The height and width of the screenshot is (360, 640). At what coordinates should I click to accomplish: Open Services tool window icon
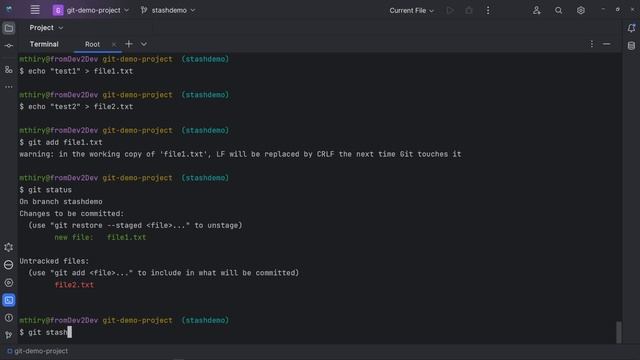(x=9, y=247)
